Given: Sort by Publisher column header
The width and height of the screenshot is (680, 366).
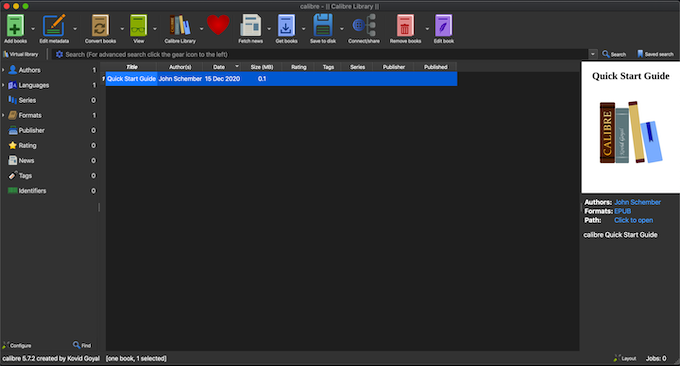Looking at the screenshot, I should pos(394,67).
